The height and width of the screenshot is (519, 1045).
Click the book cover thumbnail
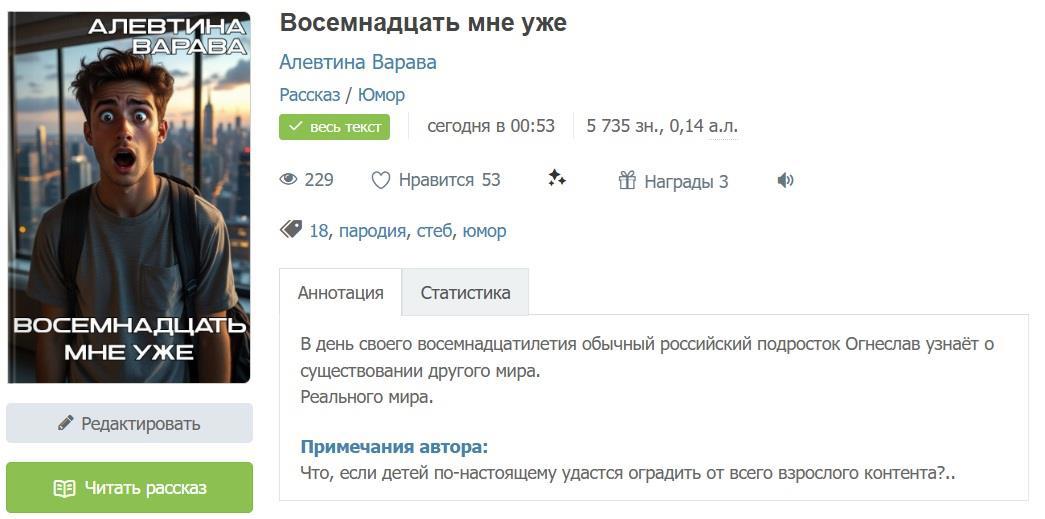click(x=129, y=198)
